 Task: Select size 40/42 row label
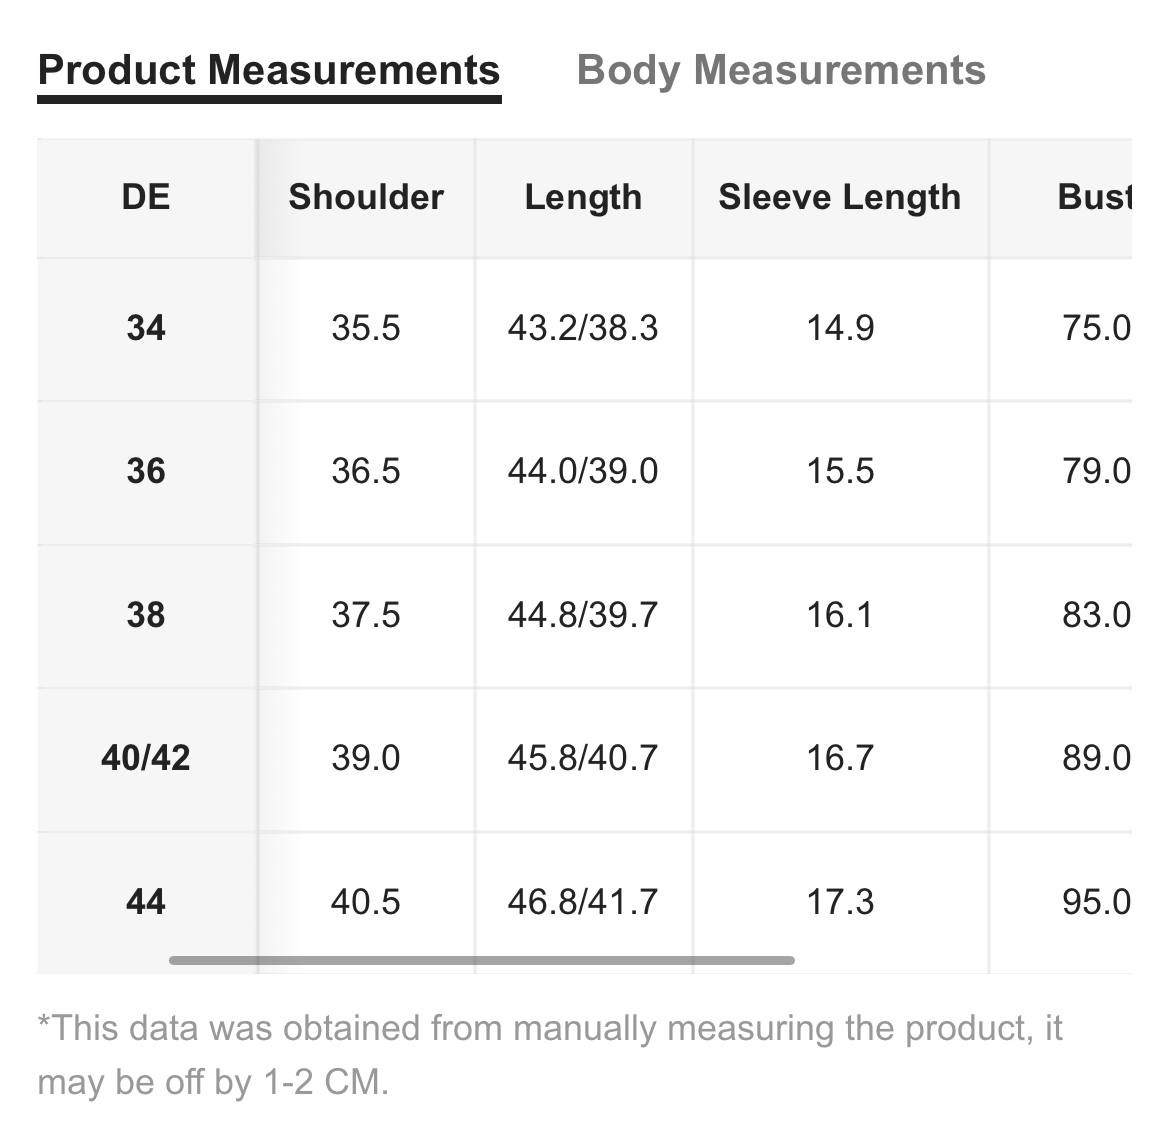[146, 759]
